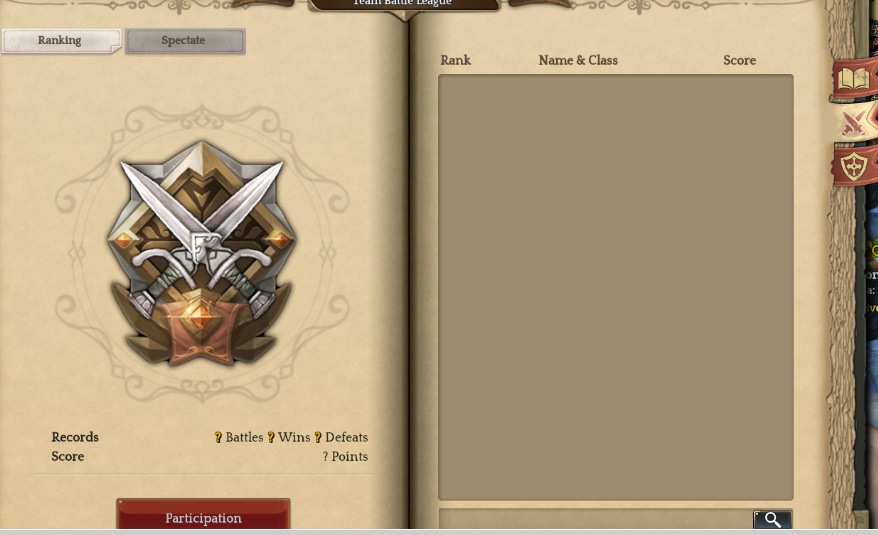Open the shield crest bookmark icon
Viewport: 878px width, 535px height.
coord(855,165)
